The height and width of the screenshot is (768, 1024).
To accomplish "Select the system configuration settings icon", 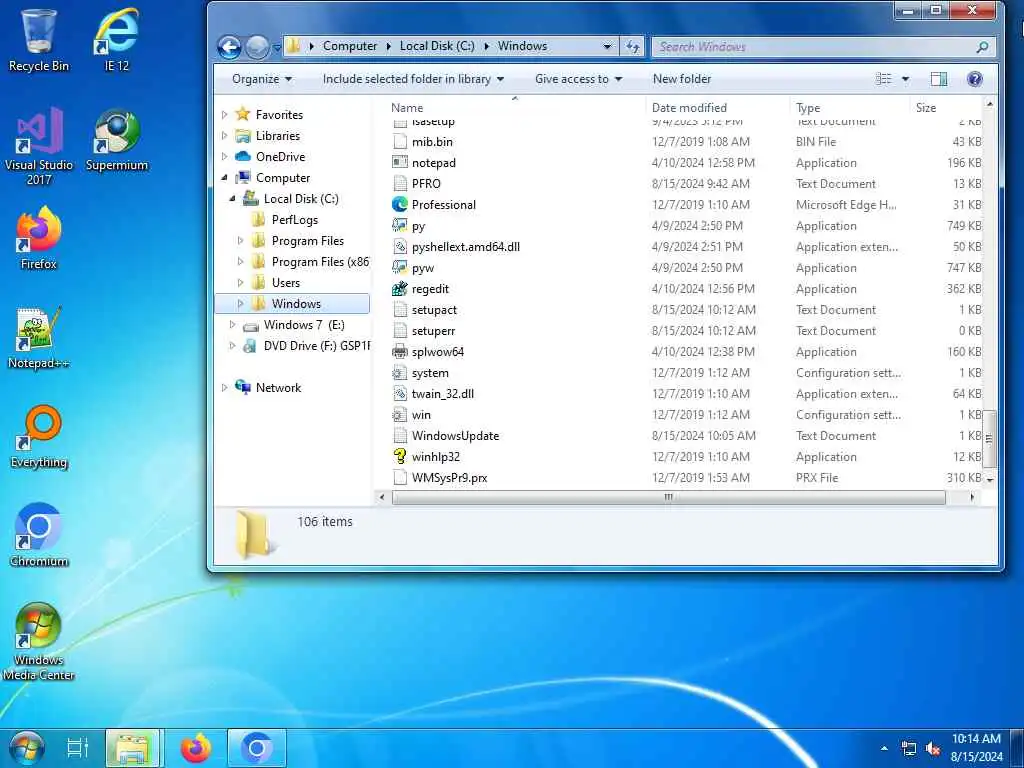I will [400, 373].
